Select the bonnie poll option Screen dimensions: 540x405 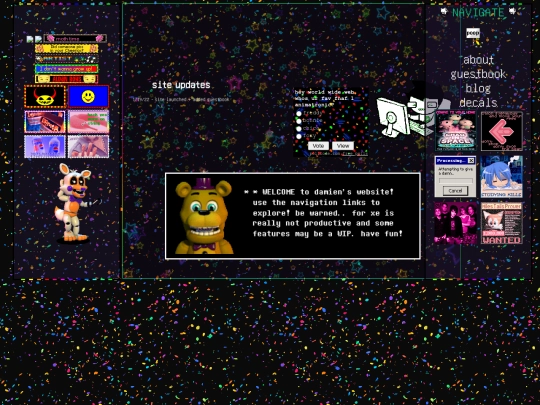coord(299,121)
